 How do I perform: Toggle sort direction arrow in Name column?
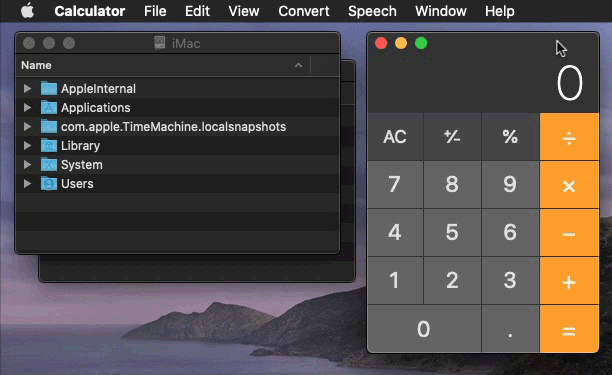299,65
